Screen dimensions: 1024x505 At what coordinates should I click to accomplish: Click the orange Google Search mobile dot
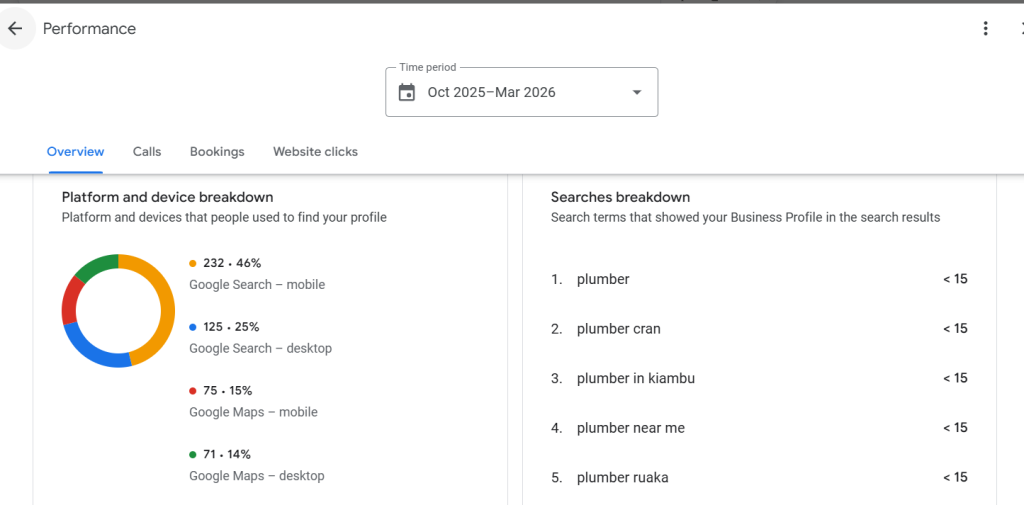(x=193, y=264)
